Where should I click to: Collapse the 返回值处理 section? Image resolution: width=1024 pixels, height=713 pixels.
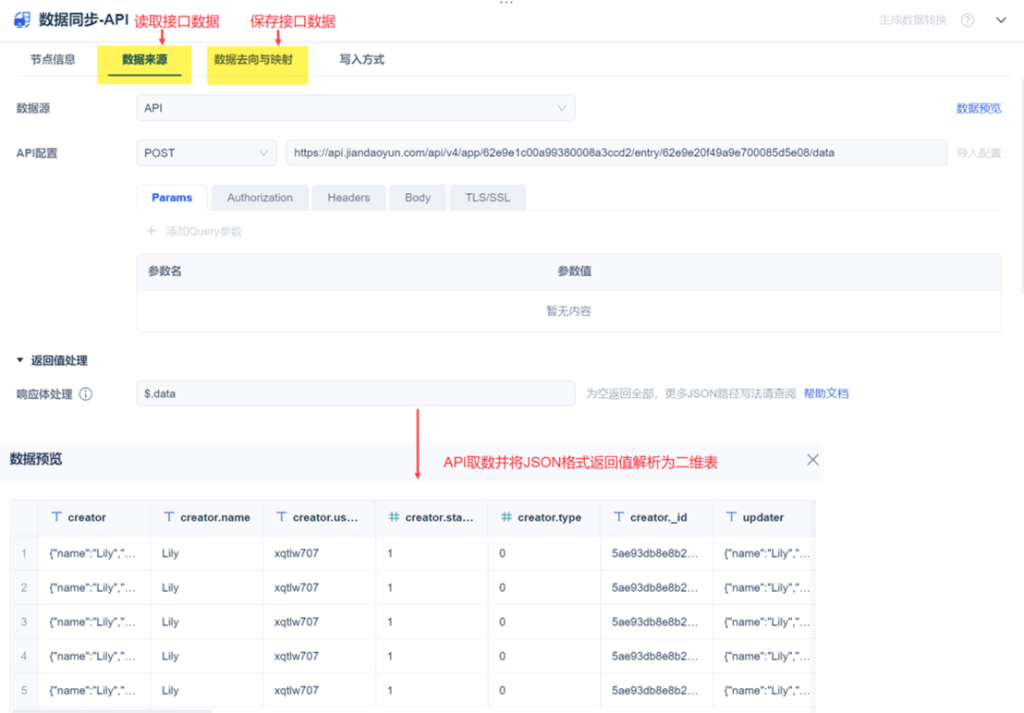[20, 360]
